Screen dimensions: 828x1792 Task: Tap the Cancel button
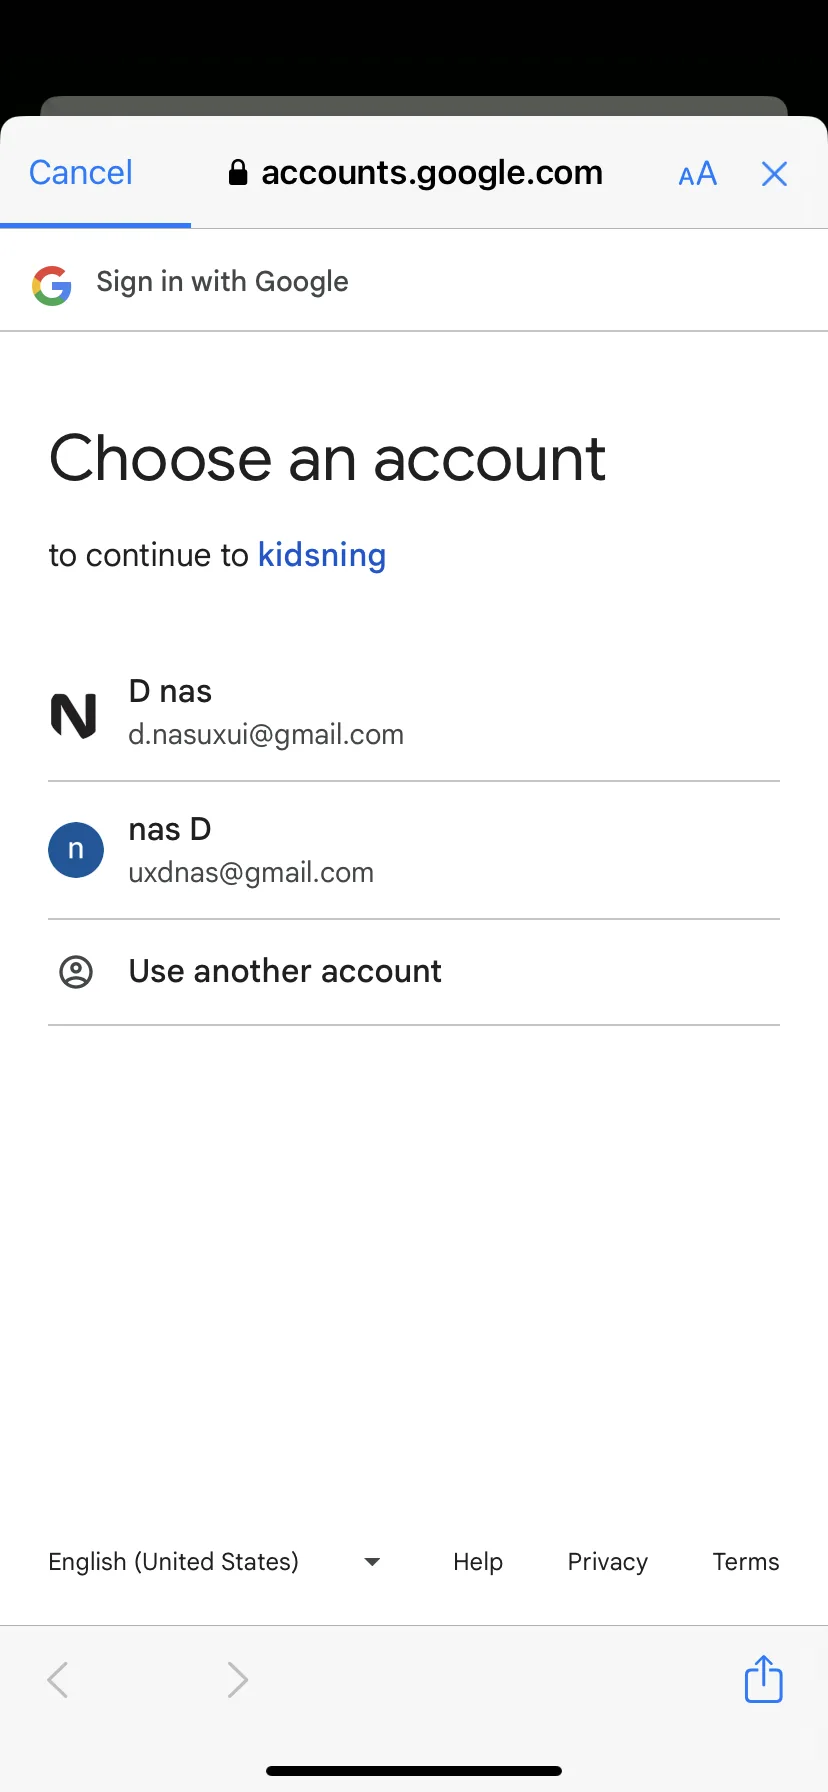[x=81, y=173]
